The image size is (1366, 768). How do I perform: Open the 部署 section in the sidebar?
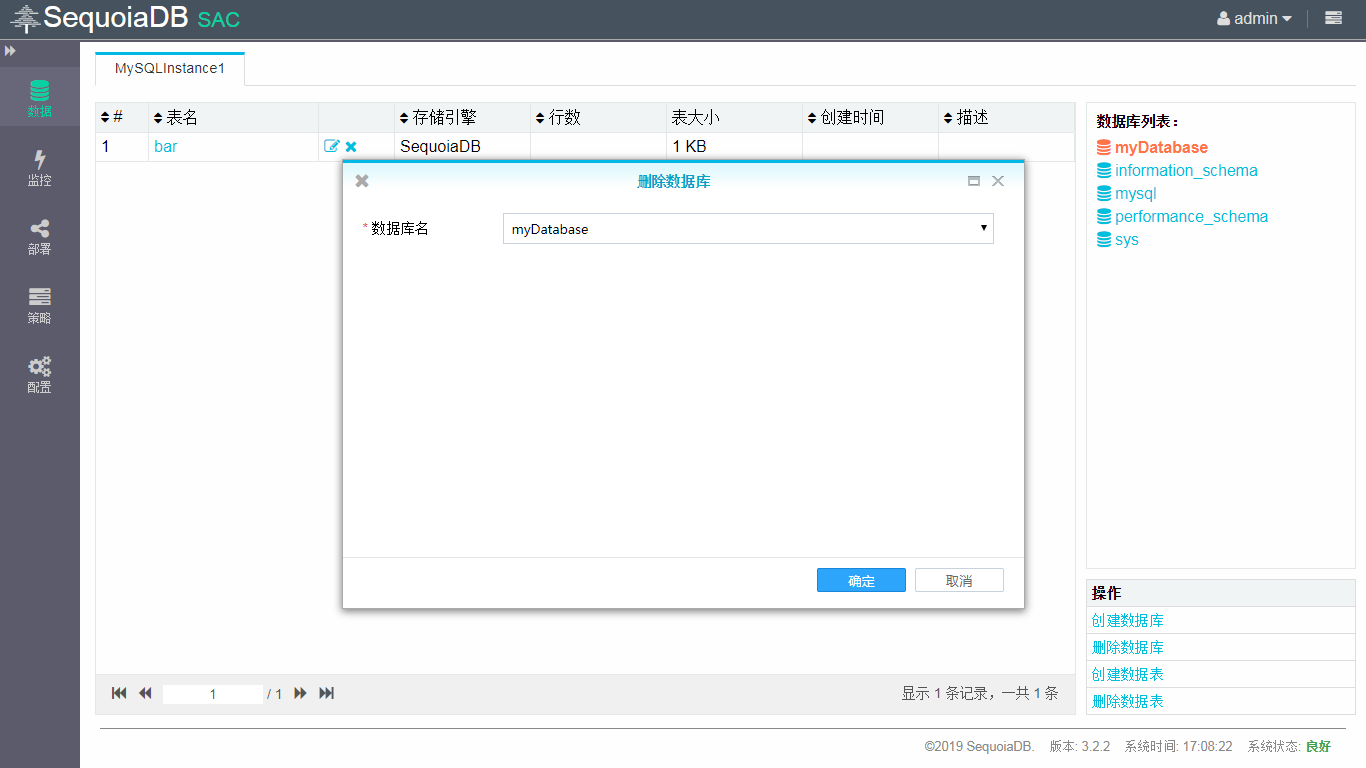[x=39, y=237]
